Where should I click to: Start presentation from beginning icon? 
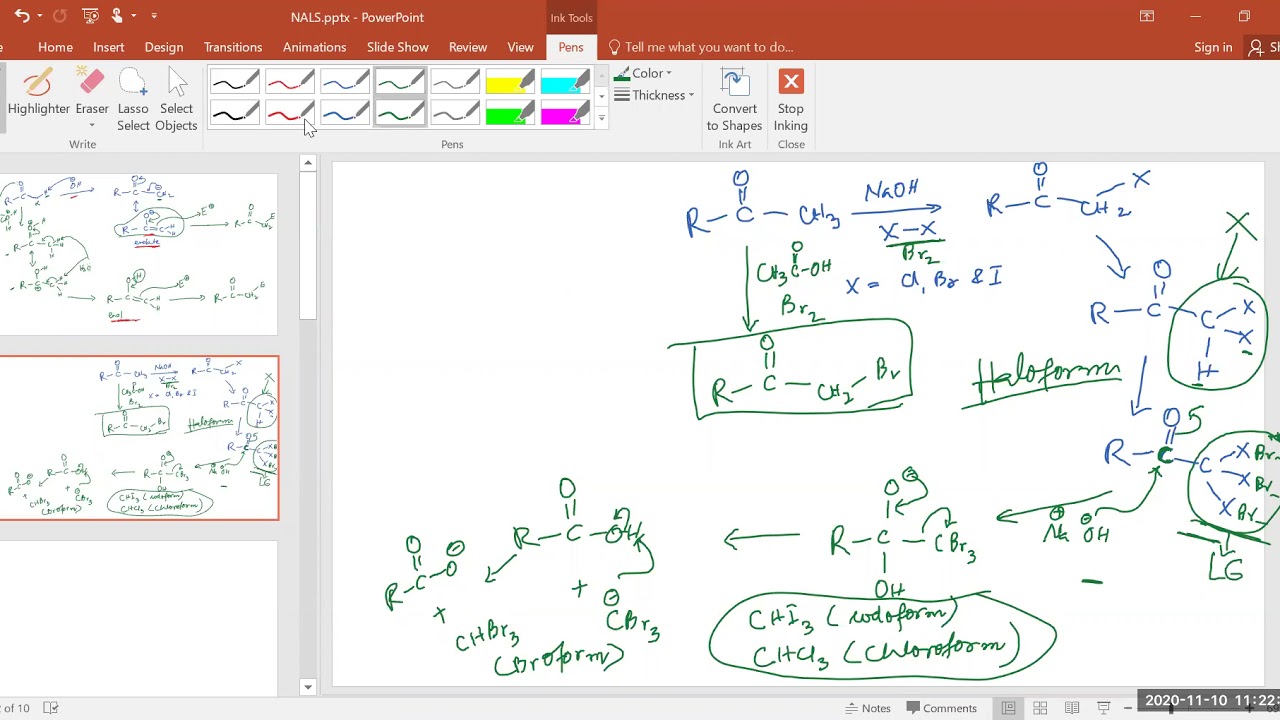pos(90,16)
